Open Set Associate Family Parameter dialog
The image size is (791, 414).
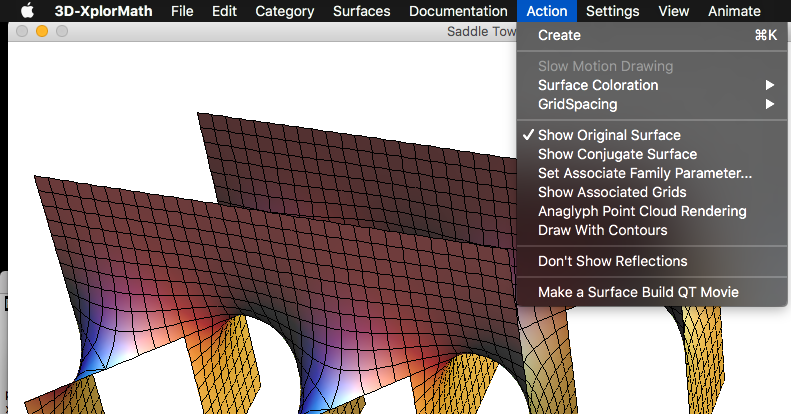(652, 173)
